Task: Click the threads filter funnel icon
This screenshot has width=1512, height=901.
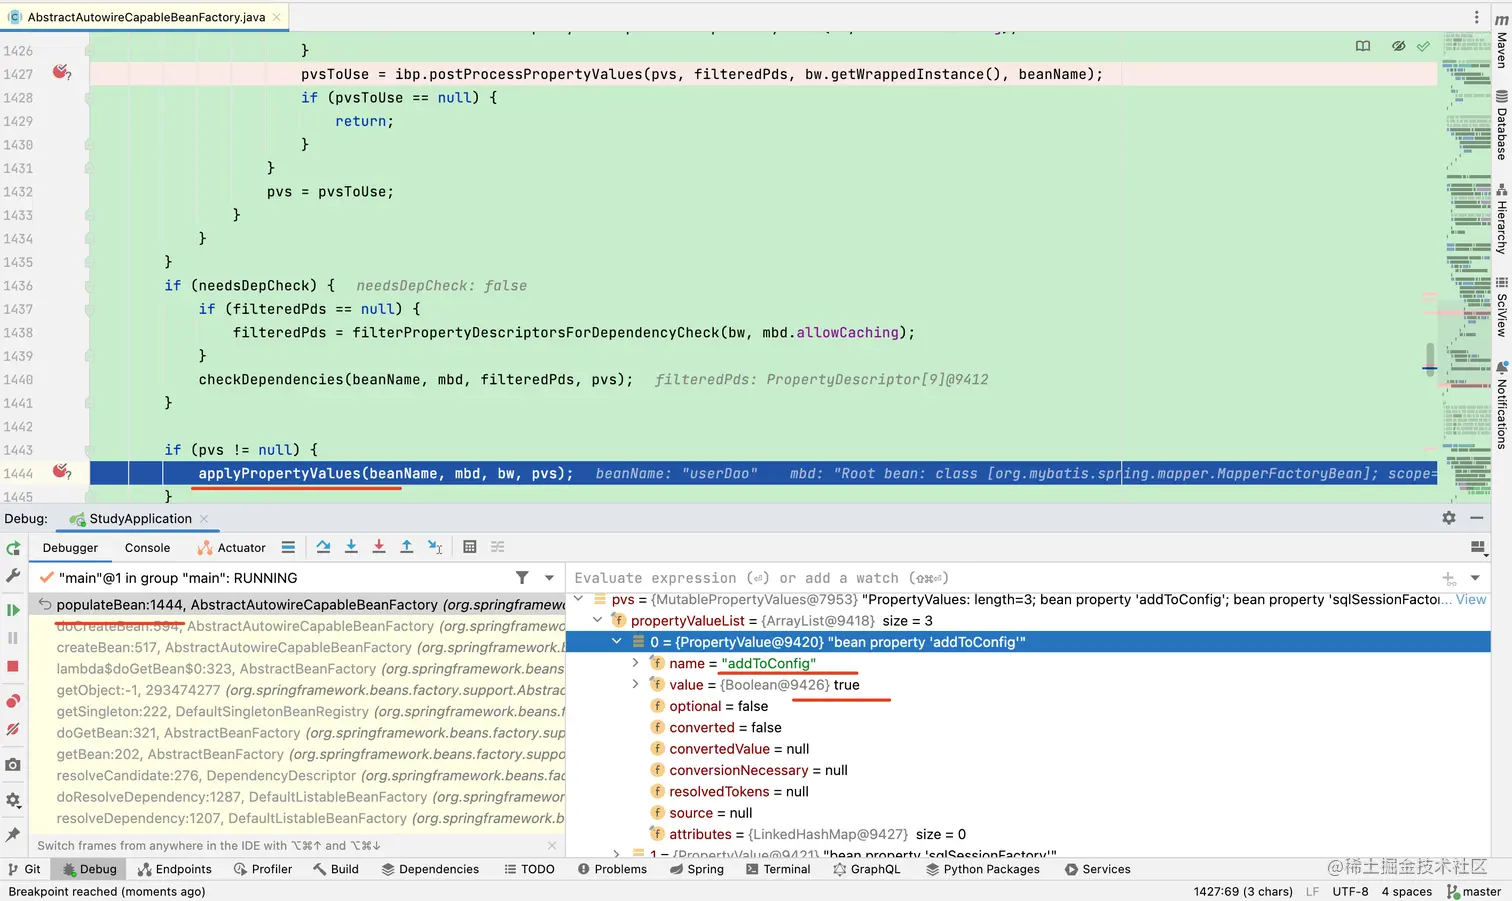Action: (x=522, y=578)
